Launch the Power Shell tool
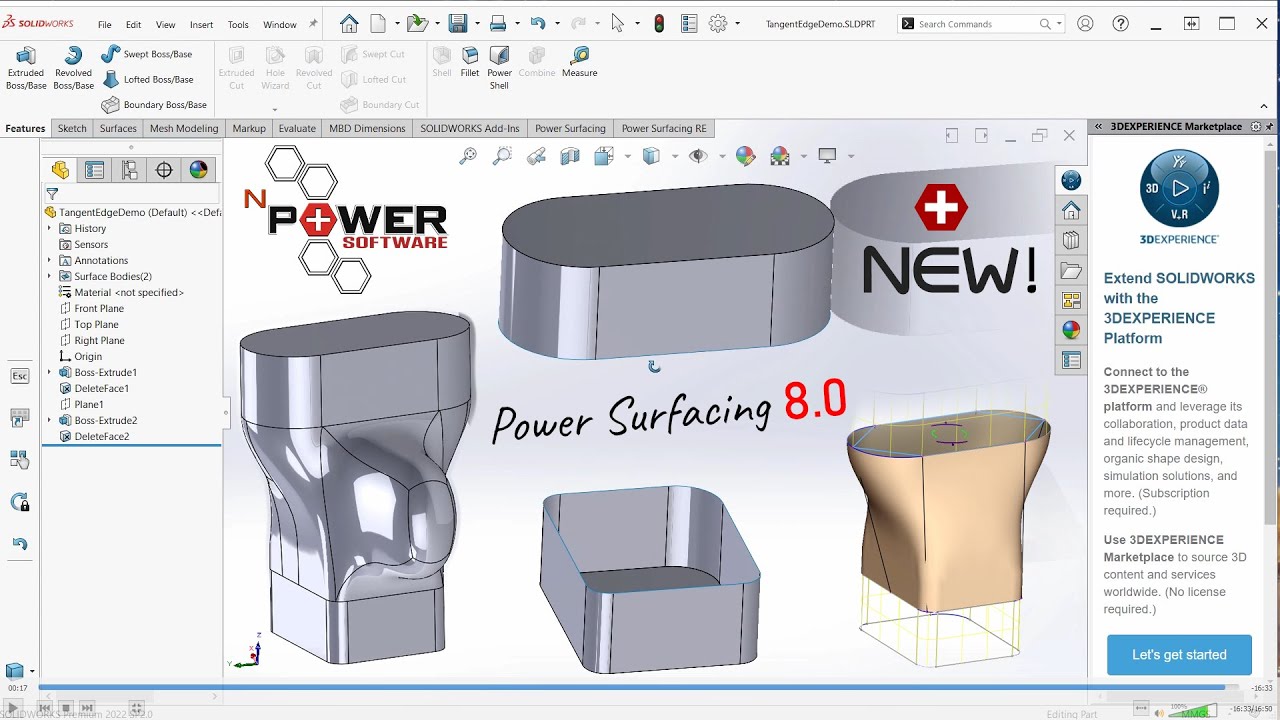1280x720 pixels. (499, 68)
